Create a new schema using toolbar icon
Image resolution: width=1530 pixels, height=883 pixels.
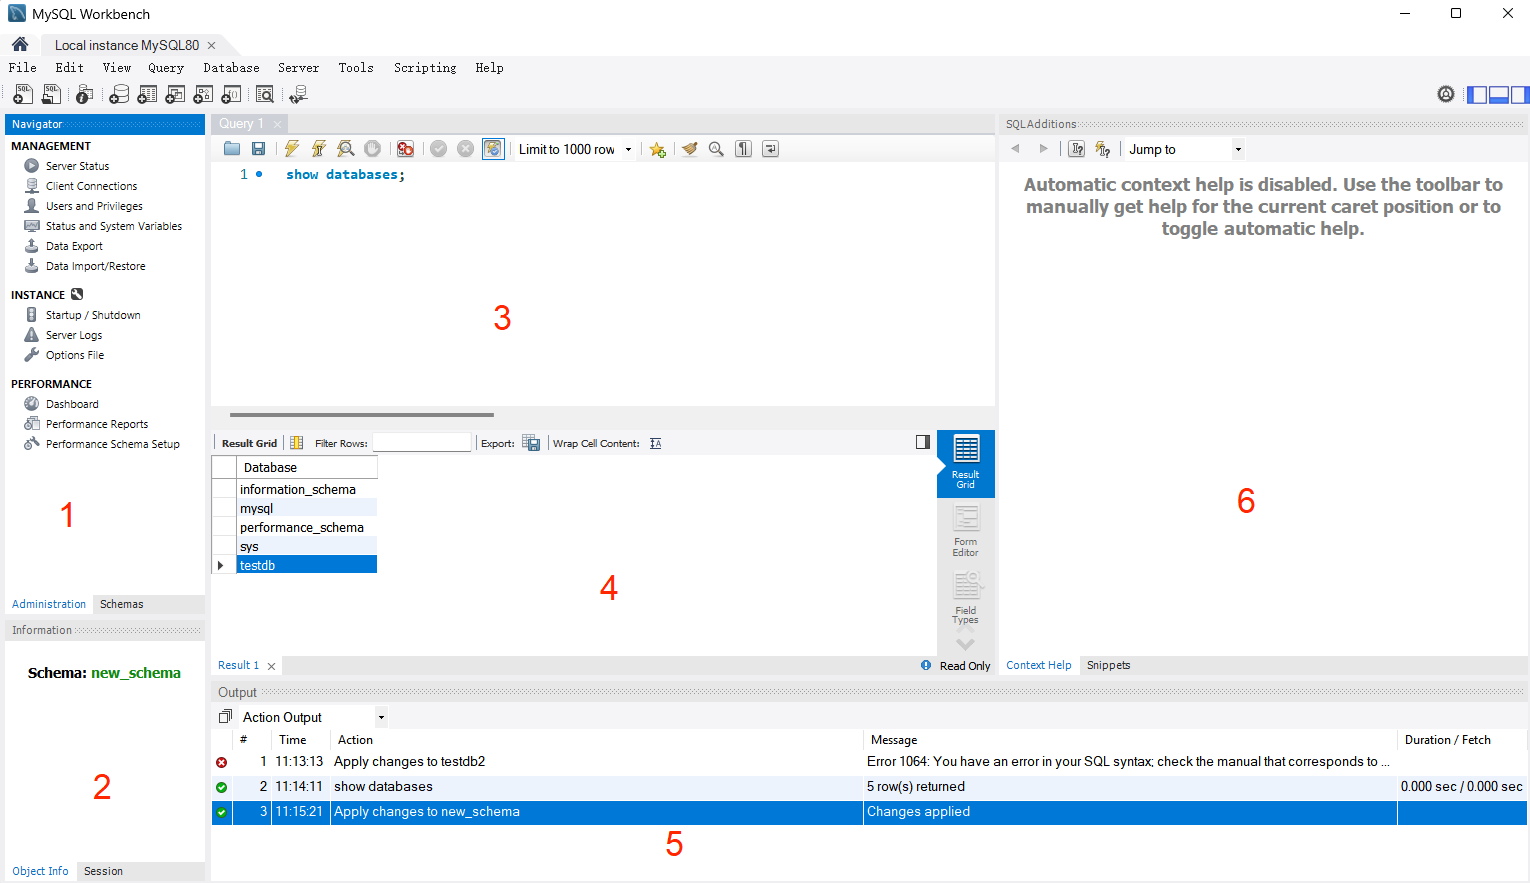tap(119, 94)
